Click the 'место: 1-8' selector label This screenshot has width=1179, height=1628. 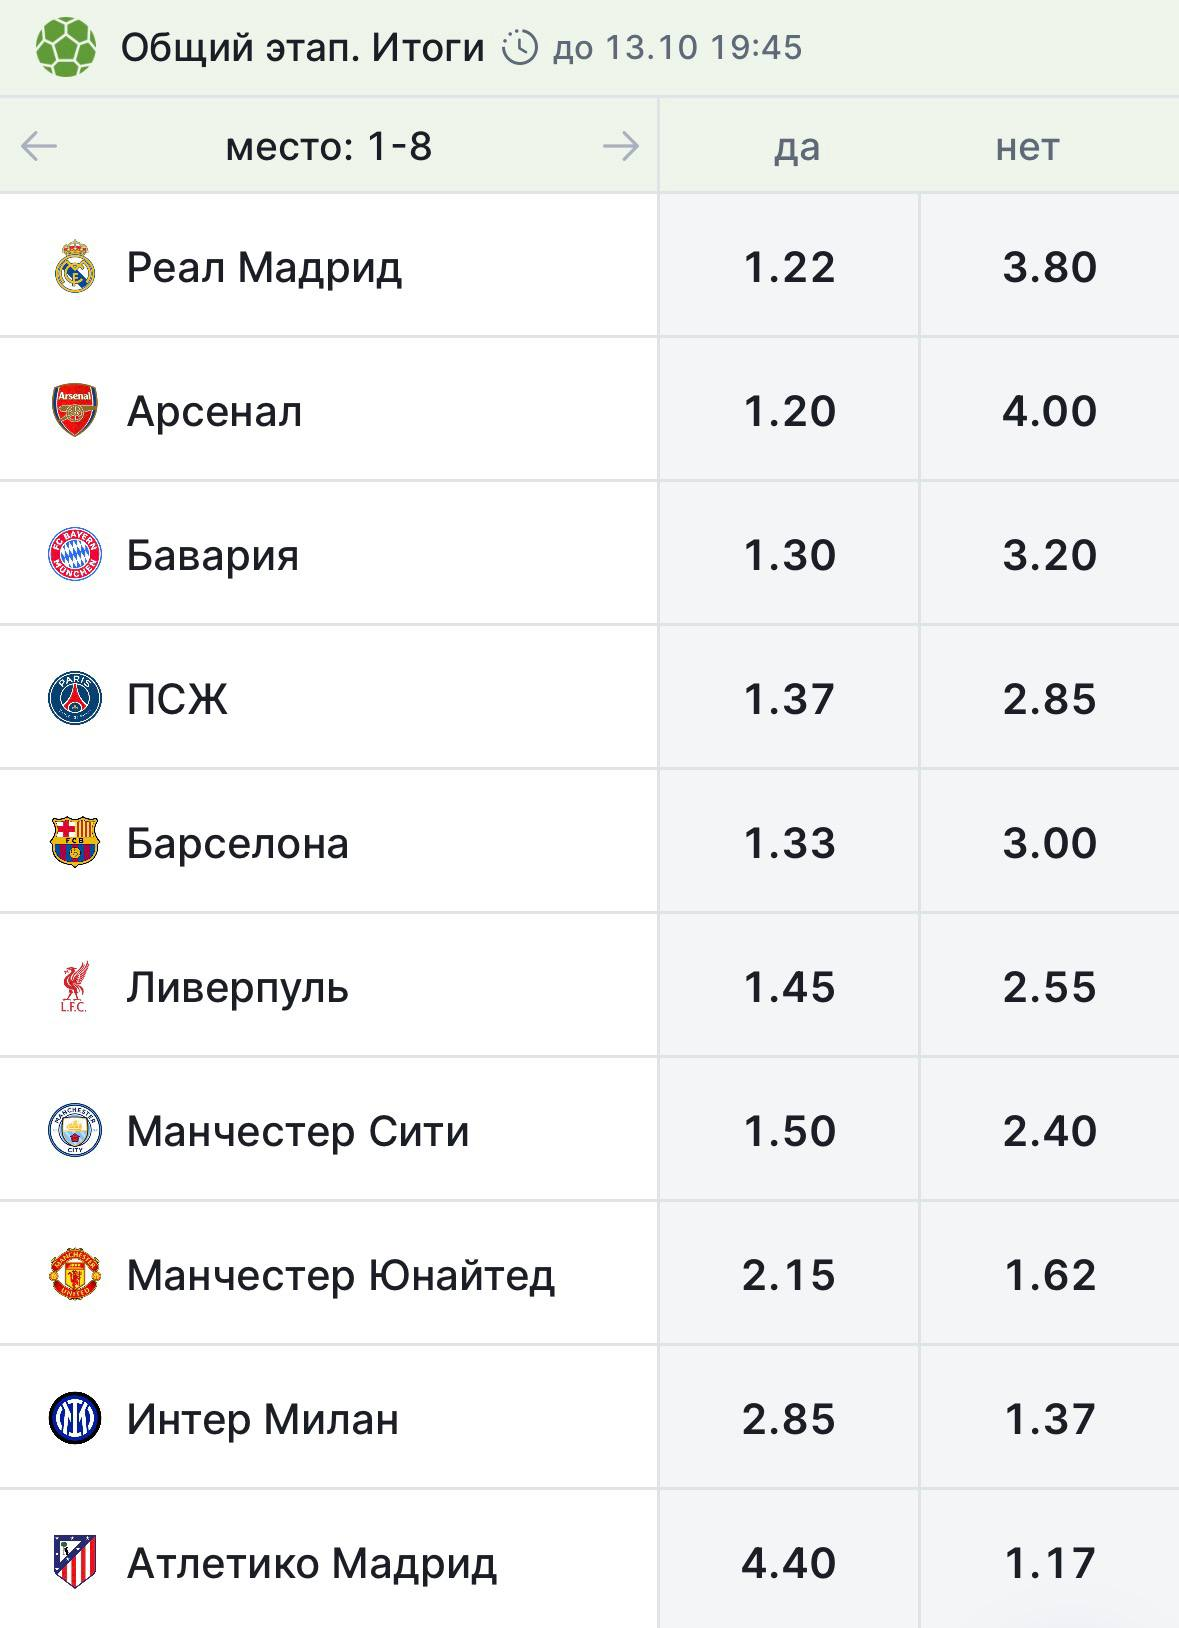(x=329, y=147)
